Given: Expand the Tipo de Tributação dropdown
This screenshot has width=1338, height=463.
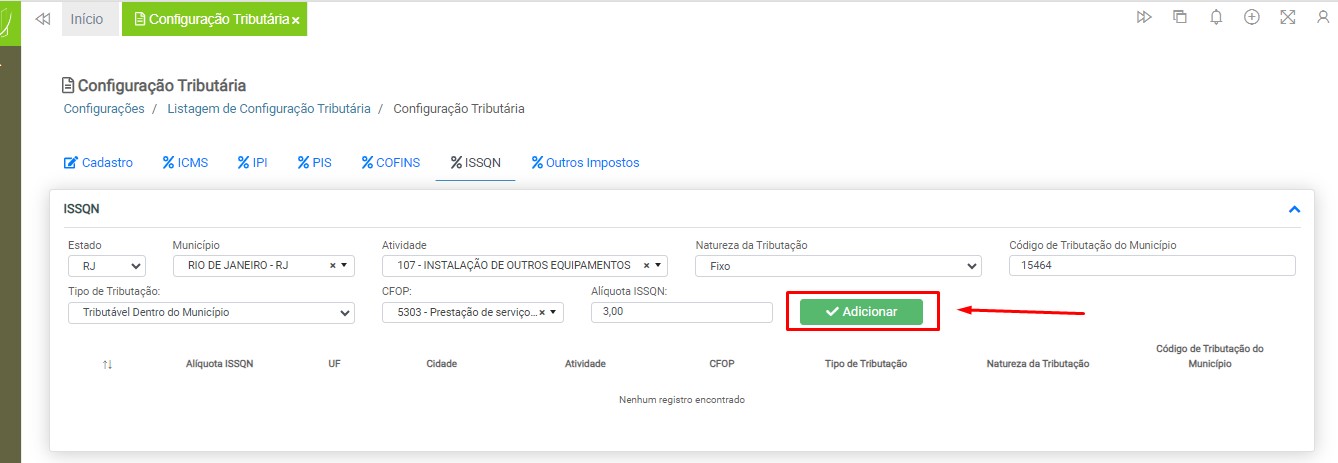Looking at the screenshot, I should click(x=211, y=313).
